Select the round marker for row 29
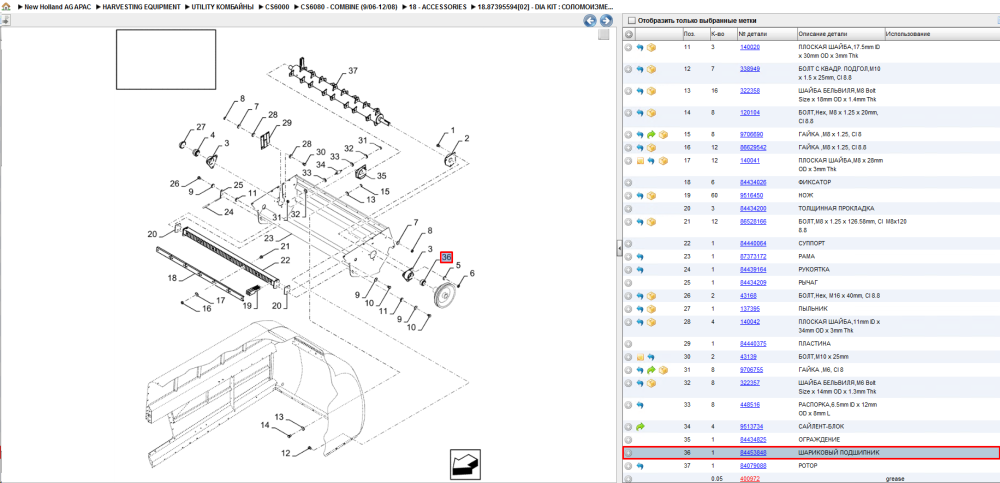Image resolution: width=1000 pixels, height=483 pixels. pos(628,344)
